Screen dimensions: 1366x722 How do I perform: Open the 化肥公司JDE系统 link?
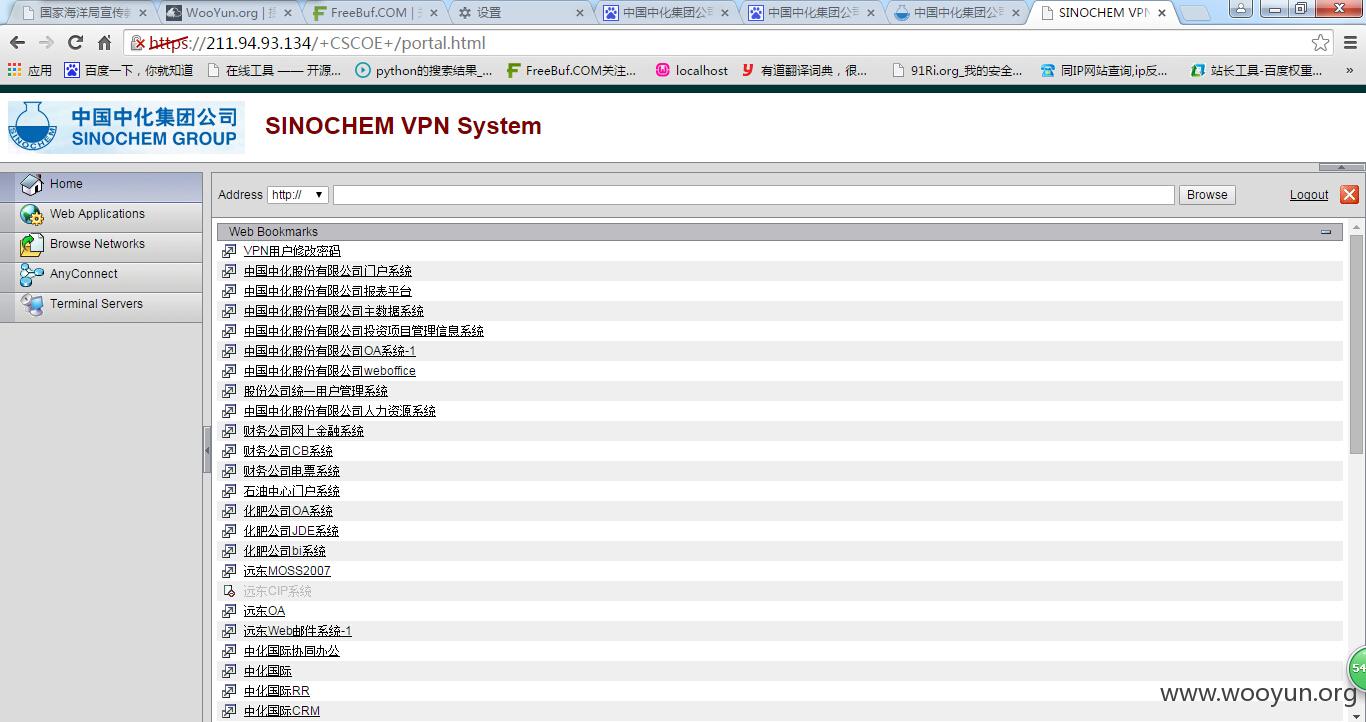click(x=291, y=531)
